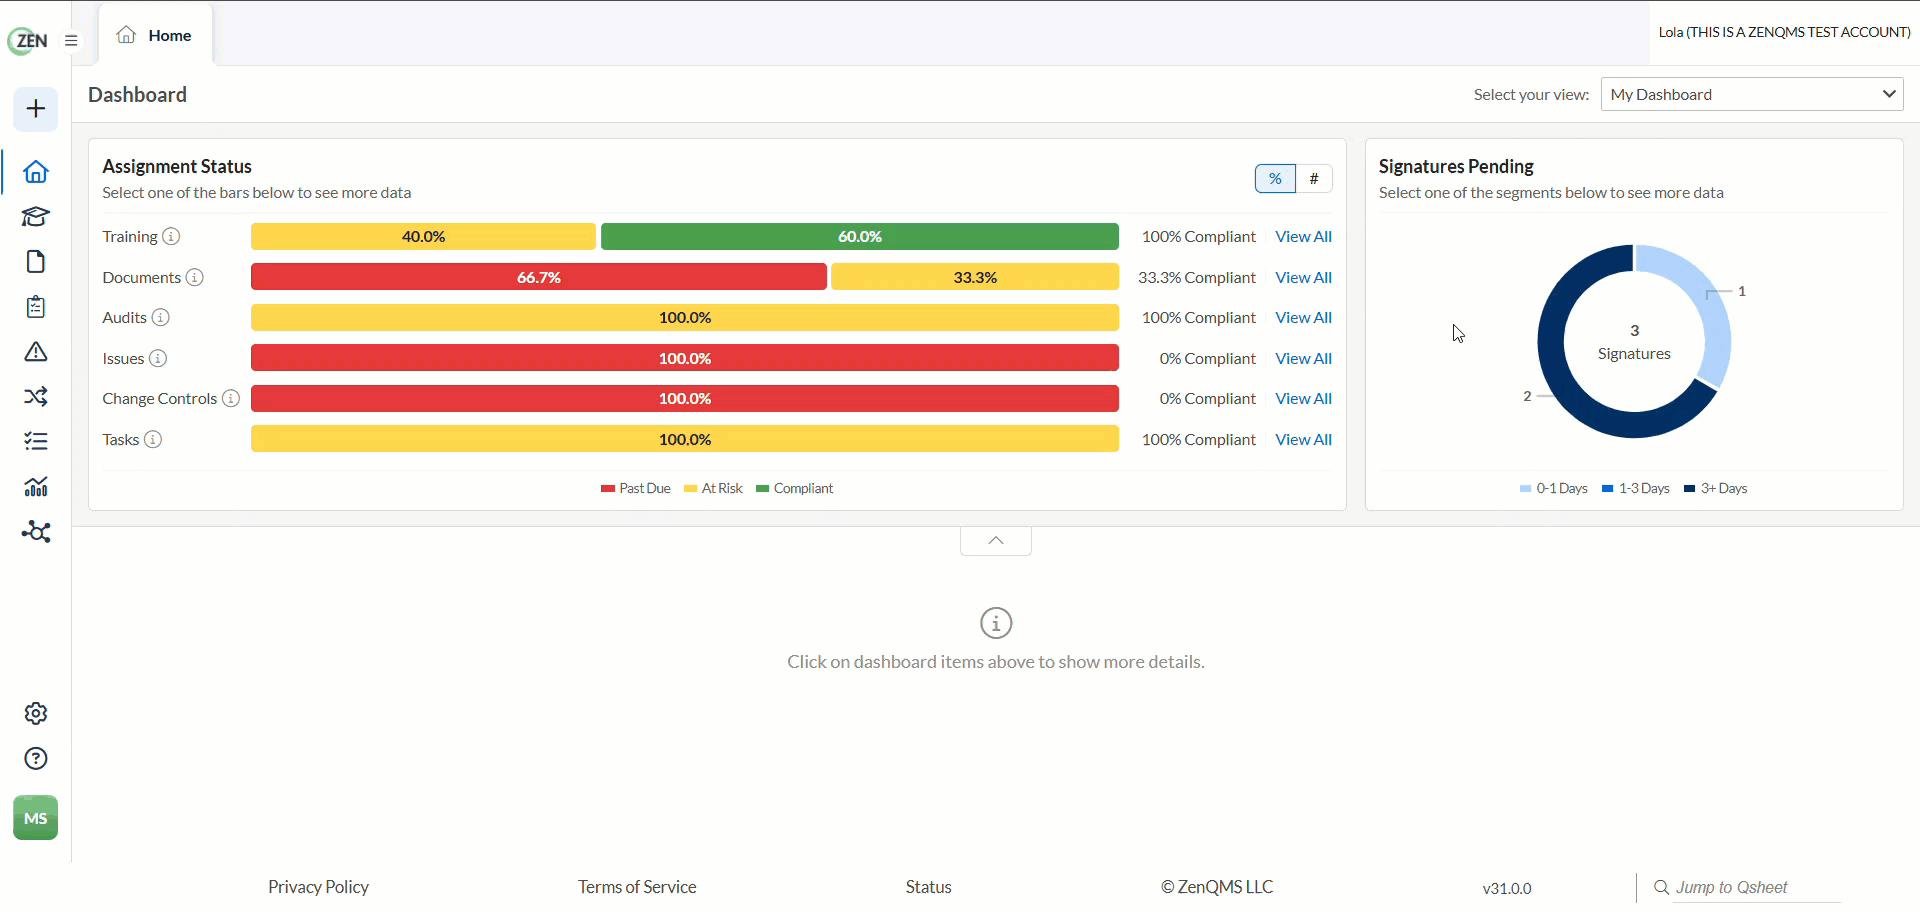Screen dimensions: 1920x912
Task: Switch Assignment Status to number view
Action: (x=1314, y=179)
